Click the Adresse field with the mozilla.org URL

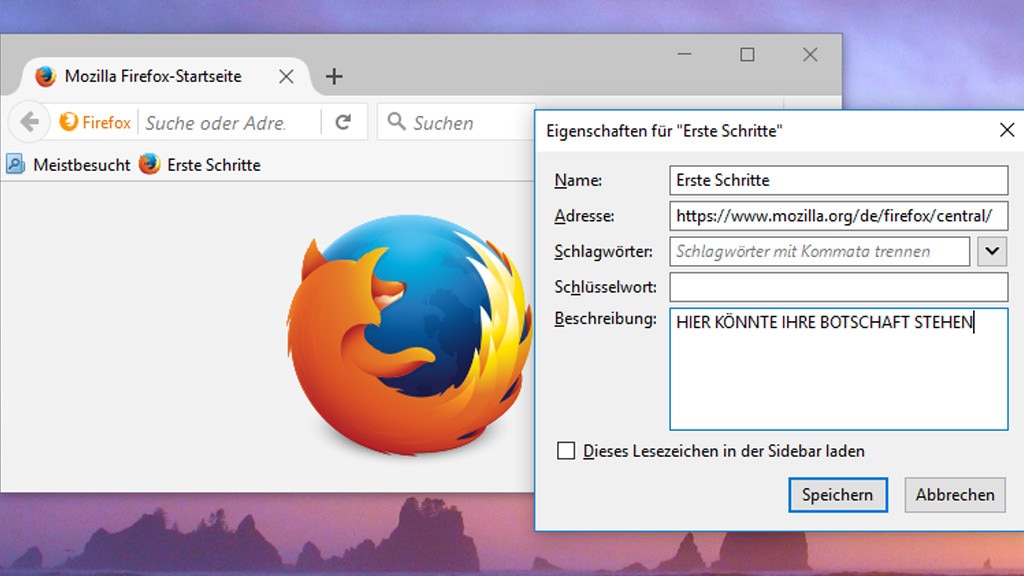(x=838, y=216)
